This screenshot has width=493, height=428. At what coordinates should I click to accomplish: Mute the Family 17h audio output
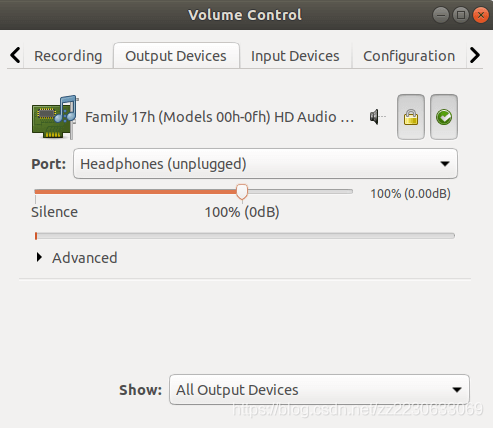378,117
